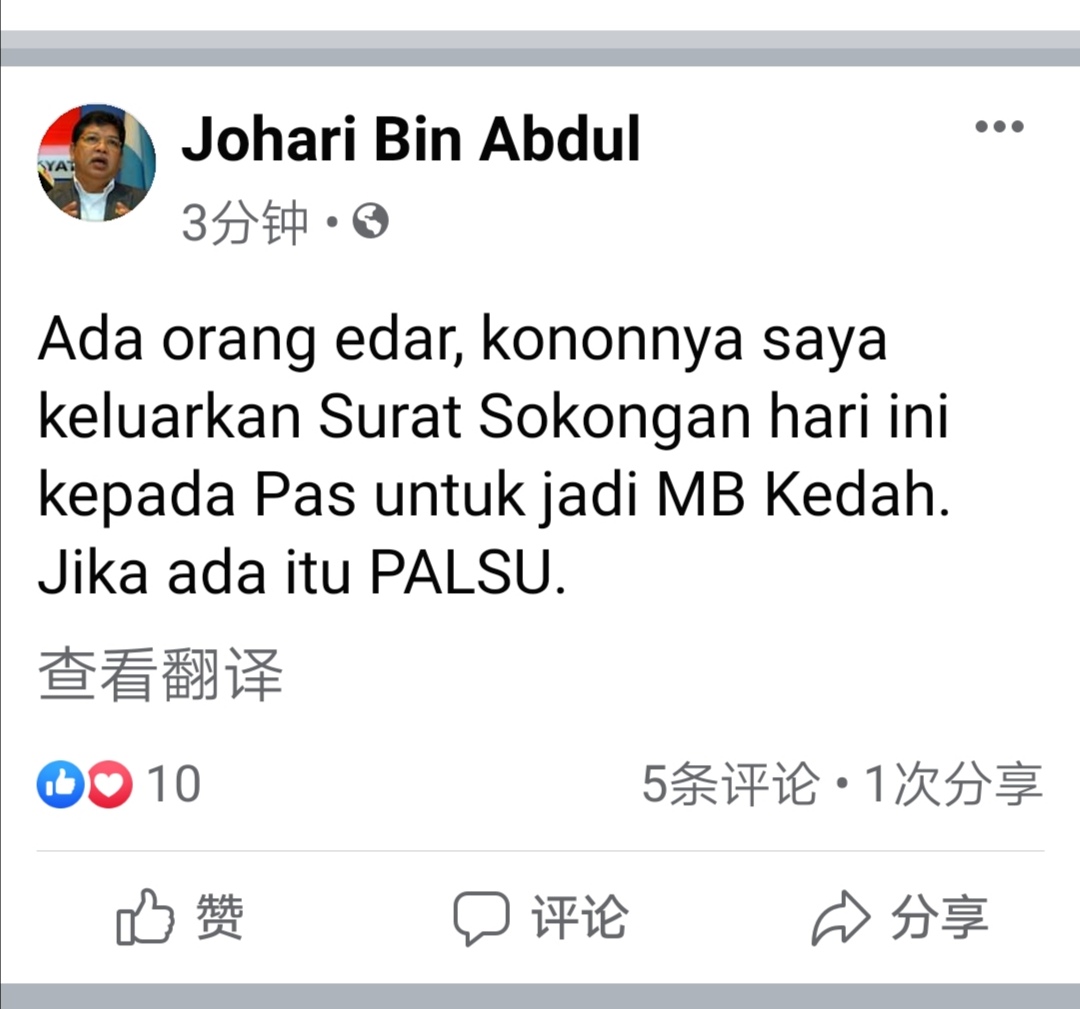Click the red heart reaction icon
This screenshot has width=1080, height=1009.
click(x=109, y=784)
